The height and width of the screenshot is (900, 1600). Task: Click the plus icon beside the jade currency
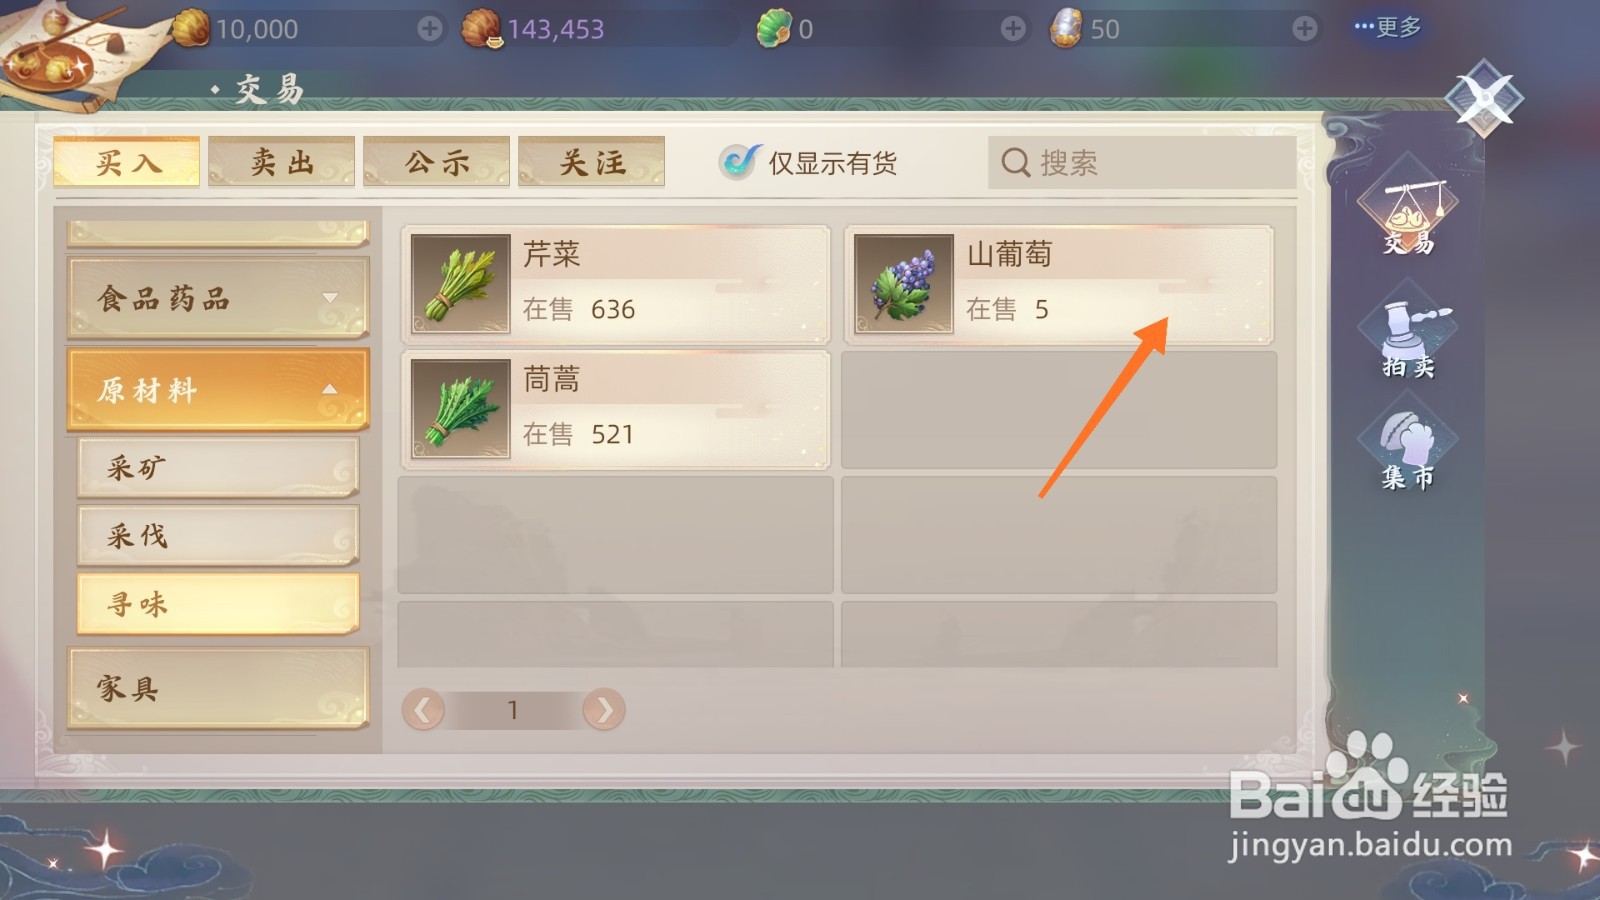[1013, 29]
